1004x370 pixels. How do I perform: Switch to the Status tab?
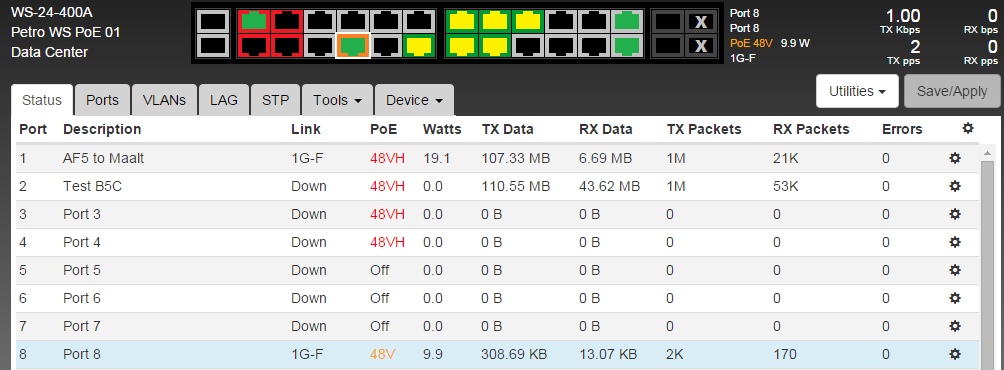point(42,101)
